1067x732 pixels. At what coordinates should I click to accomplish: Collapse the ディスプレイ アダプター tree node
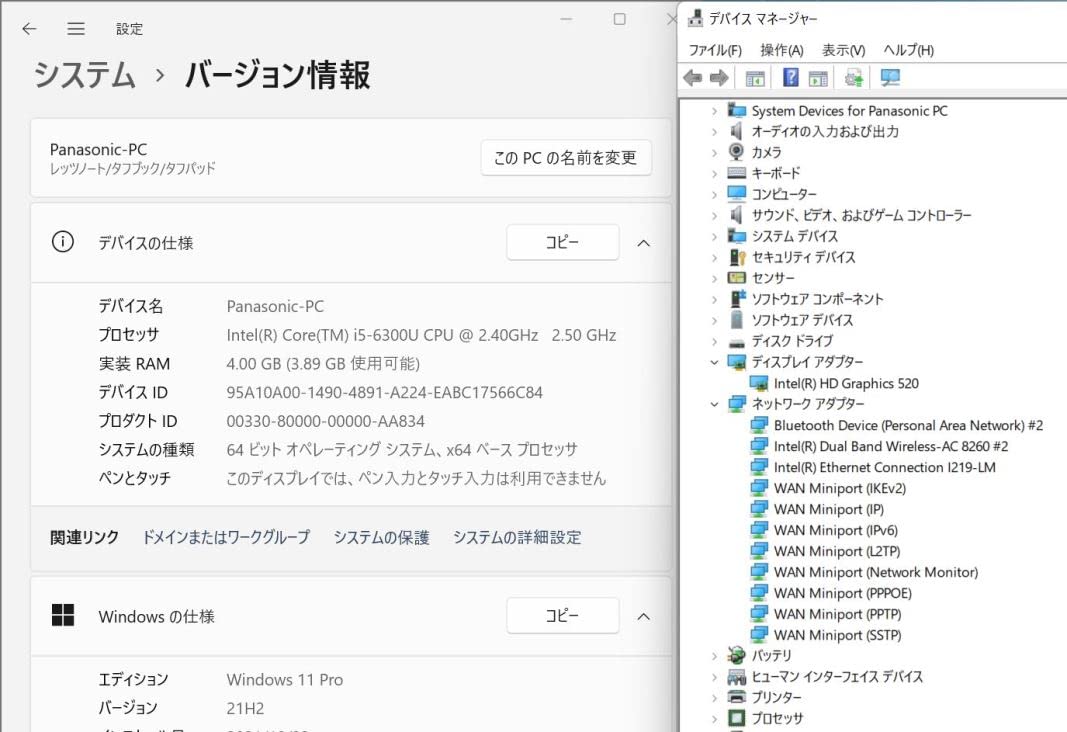[x=714, y=362]
